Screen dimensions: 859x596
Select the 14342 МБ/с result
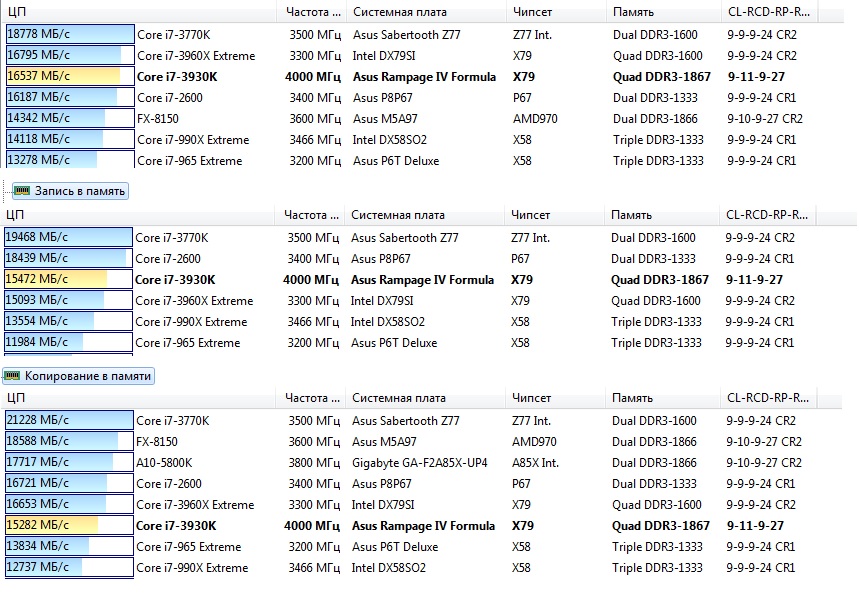(70, 118)
